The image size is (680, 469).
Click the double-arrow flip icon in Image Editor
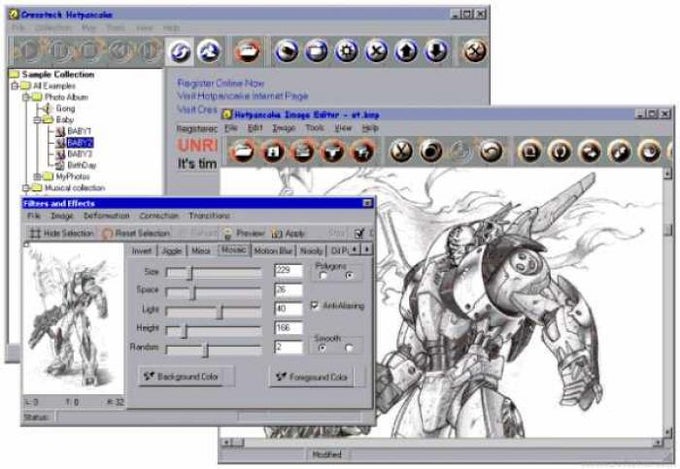[x=589, y=152]
